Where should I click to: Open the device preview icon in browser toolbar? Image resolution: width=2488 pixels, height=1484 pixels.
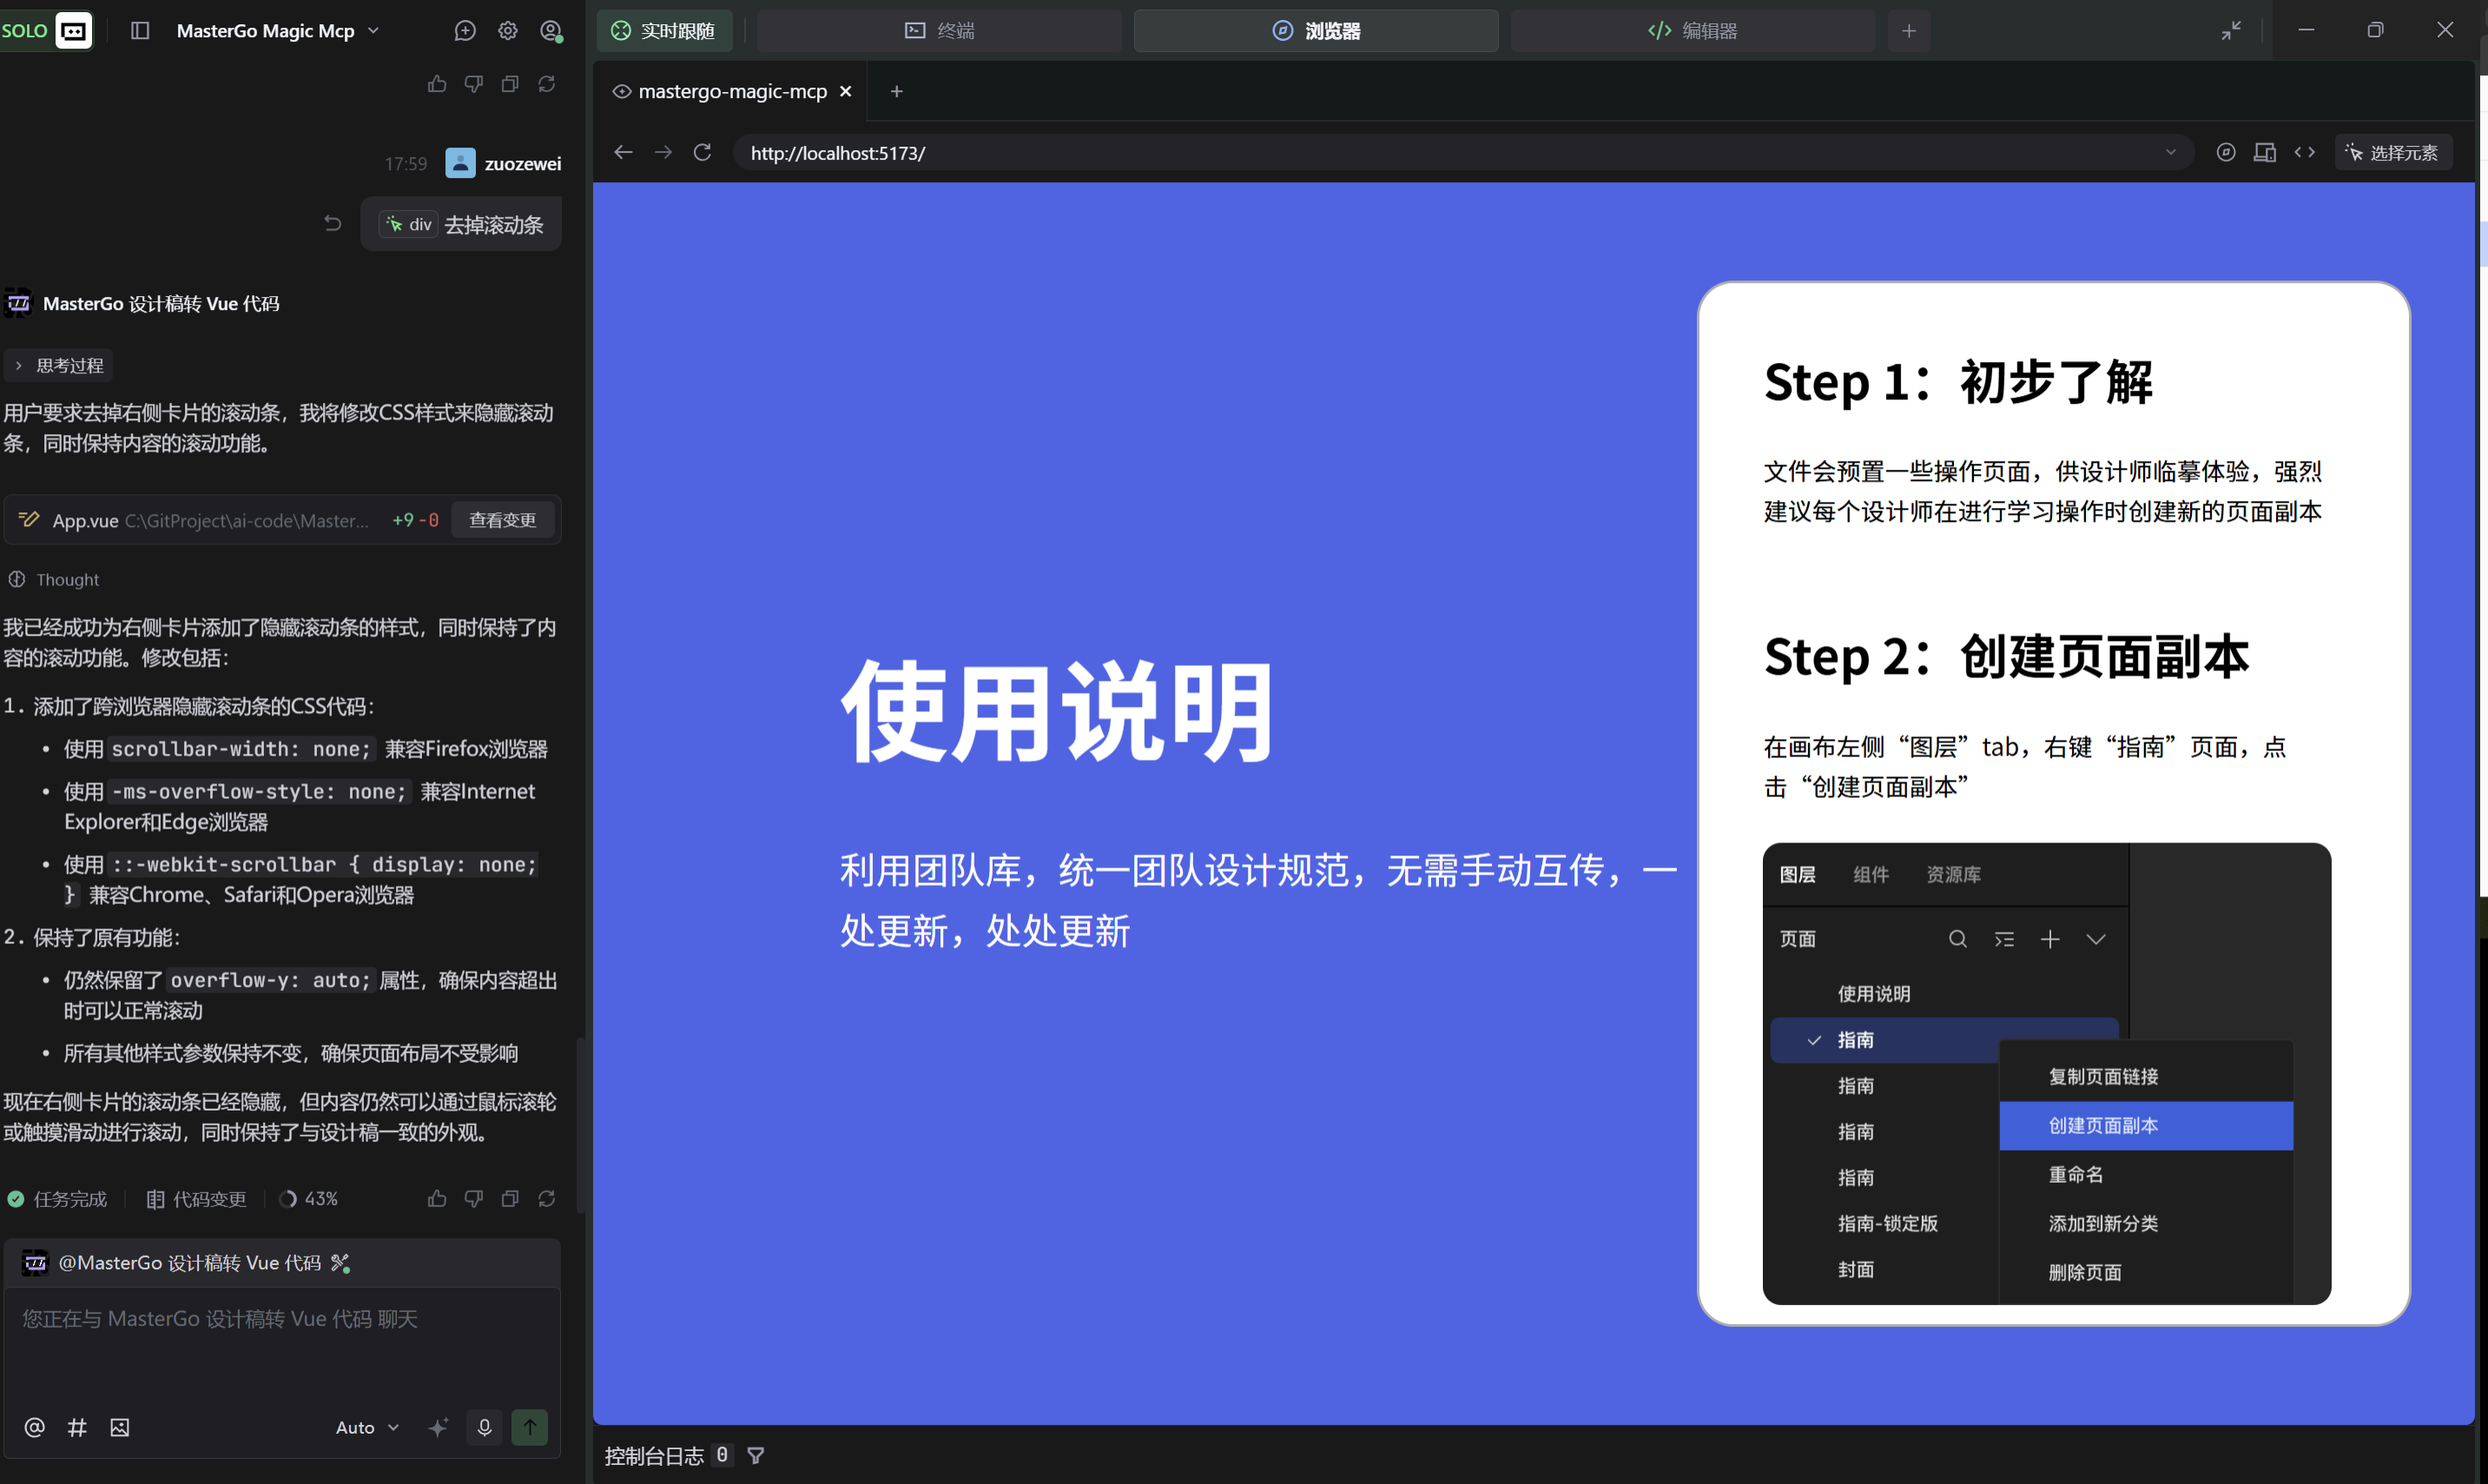point(2265,152)
